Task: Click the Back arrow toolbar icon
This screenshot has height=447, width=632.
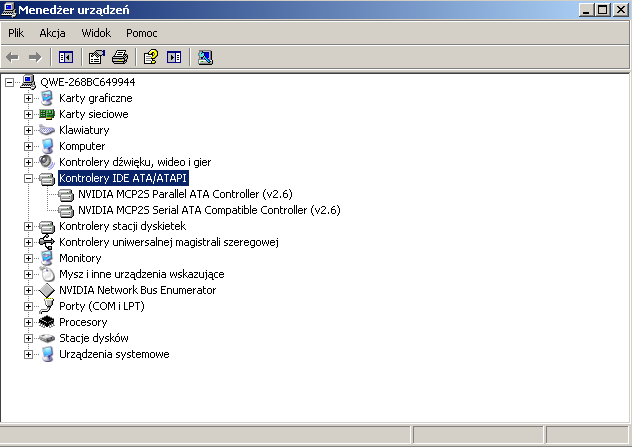Action: click(x=12, y=57)
